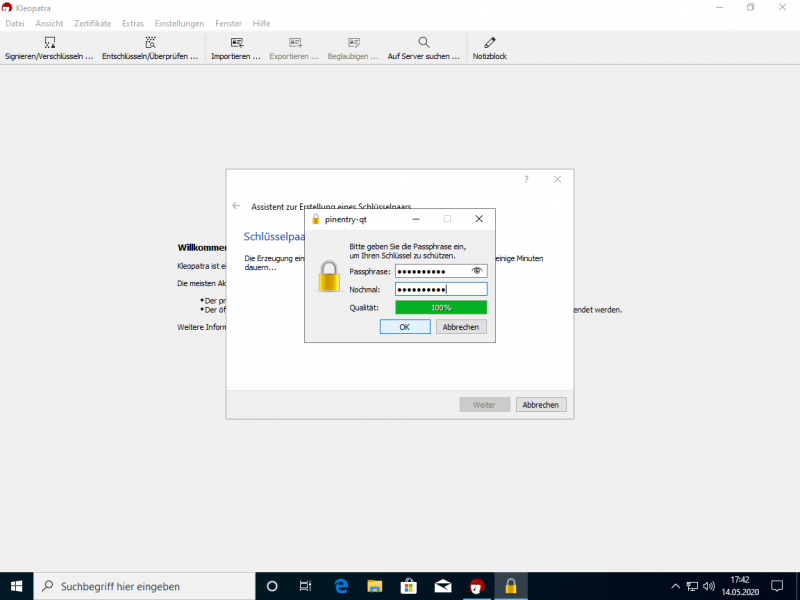Open the Datei menu
The width and height of the screenshot is (800, 600).
coord(15,23)
